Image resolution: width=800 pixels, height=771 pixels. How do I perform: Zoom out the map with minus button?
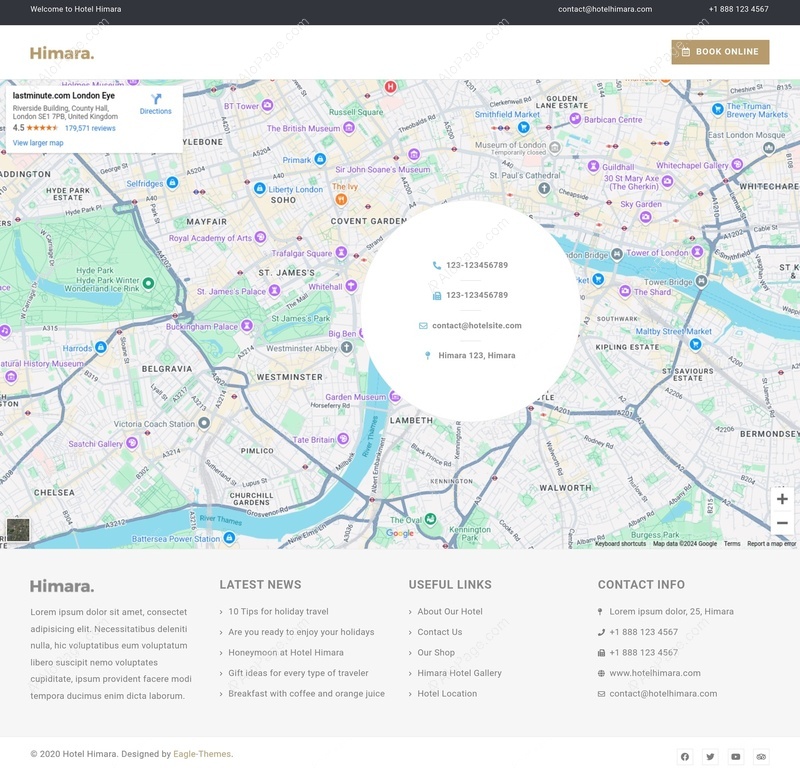click(x=782, y=523)
